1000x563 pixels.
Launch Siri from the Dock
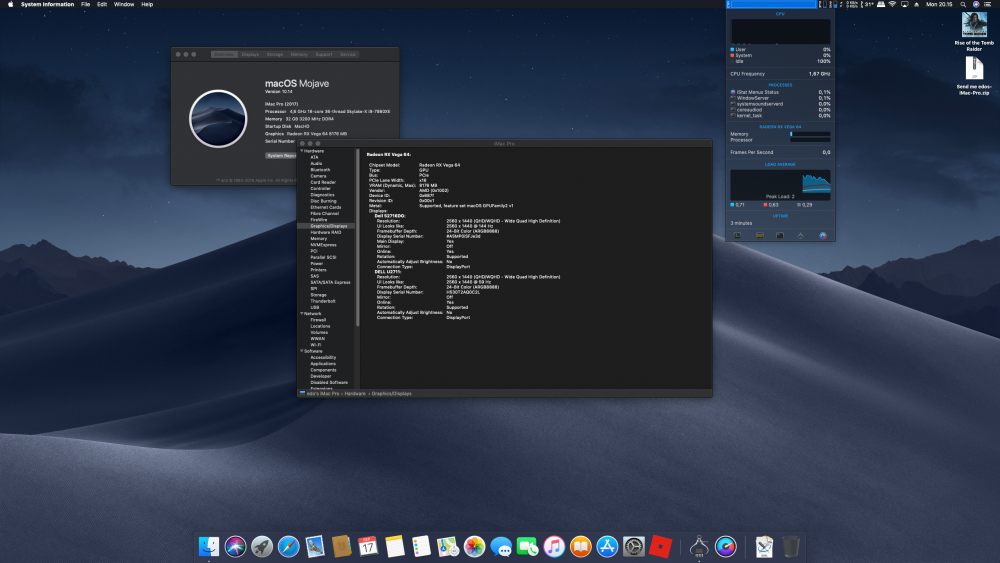[x=235, y=546]
